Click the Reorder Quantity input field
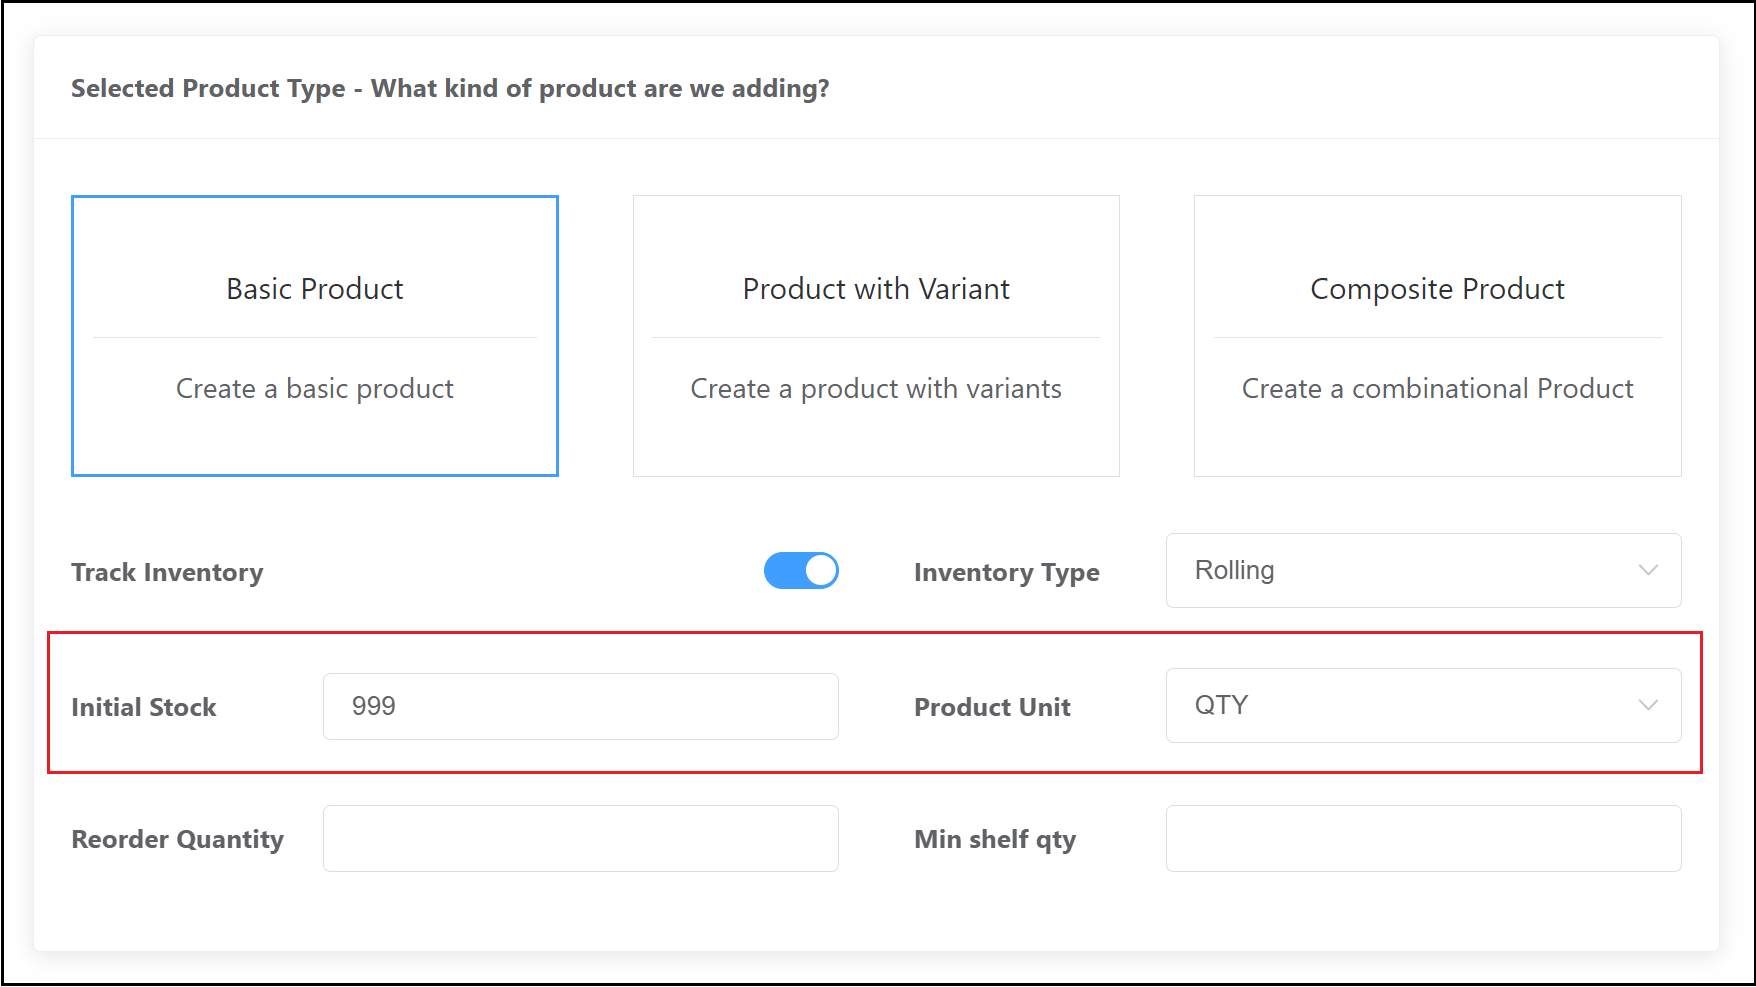This screenshot has width=1756, height=987. pos(580,838)
